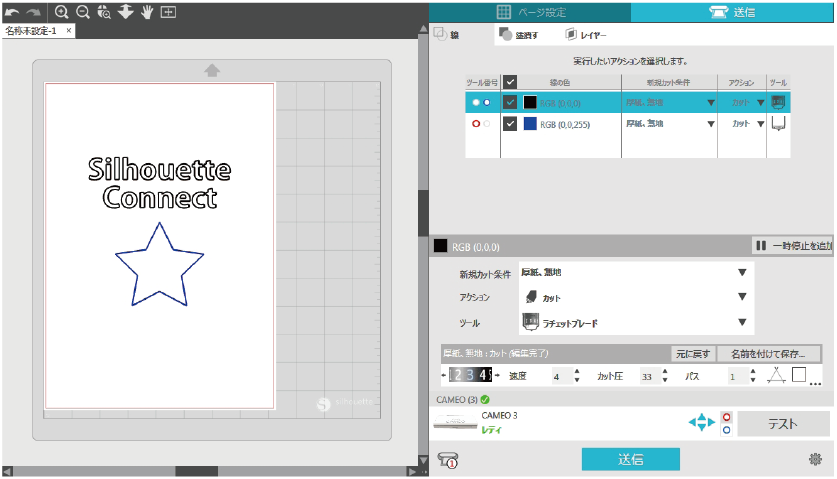The image size is (837, 479).
Task: Open the ページ設定 tab
Action: 530,12
